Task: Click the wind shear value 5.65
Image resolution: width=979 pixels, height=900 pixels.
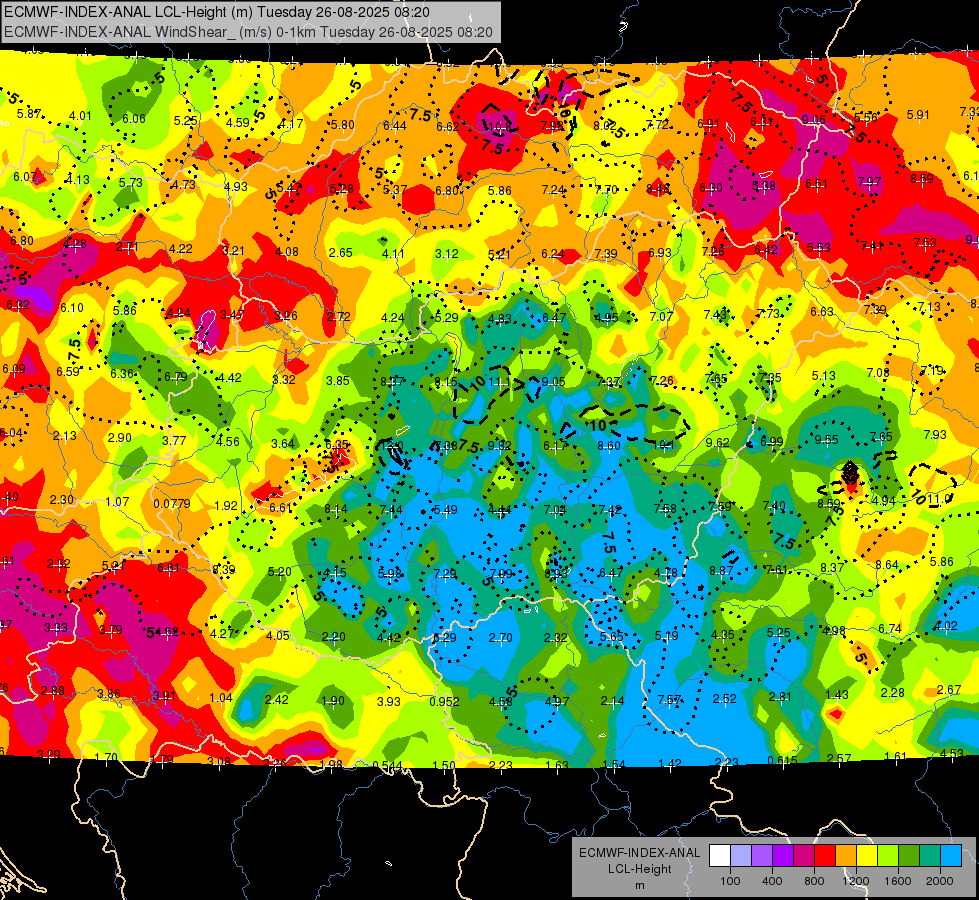Action: (611, 636)
